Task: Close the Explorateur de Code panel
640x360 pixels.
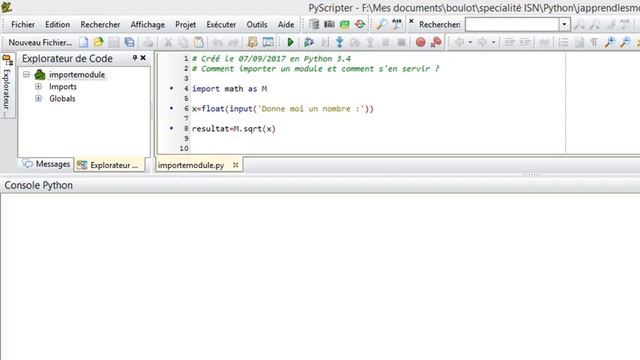Action: [x=143, y=58]
